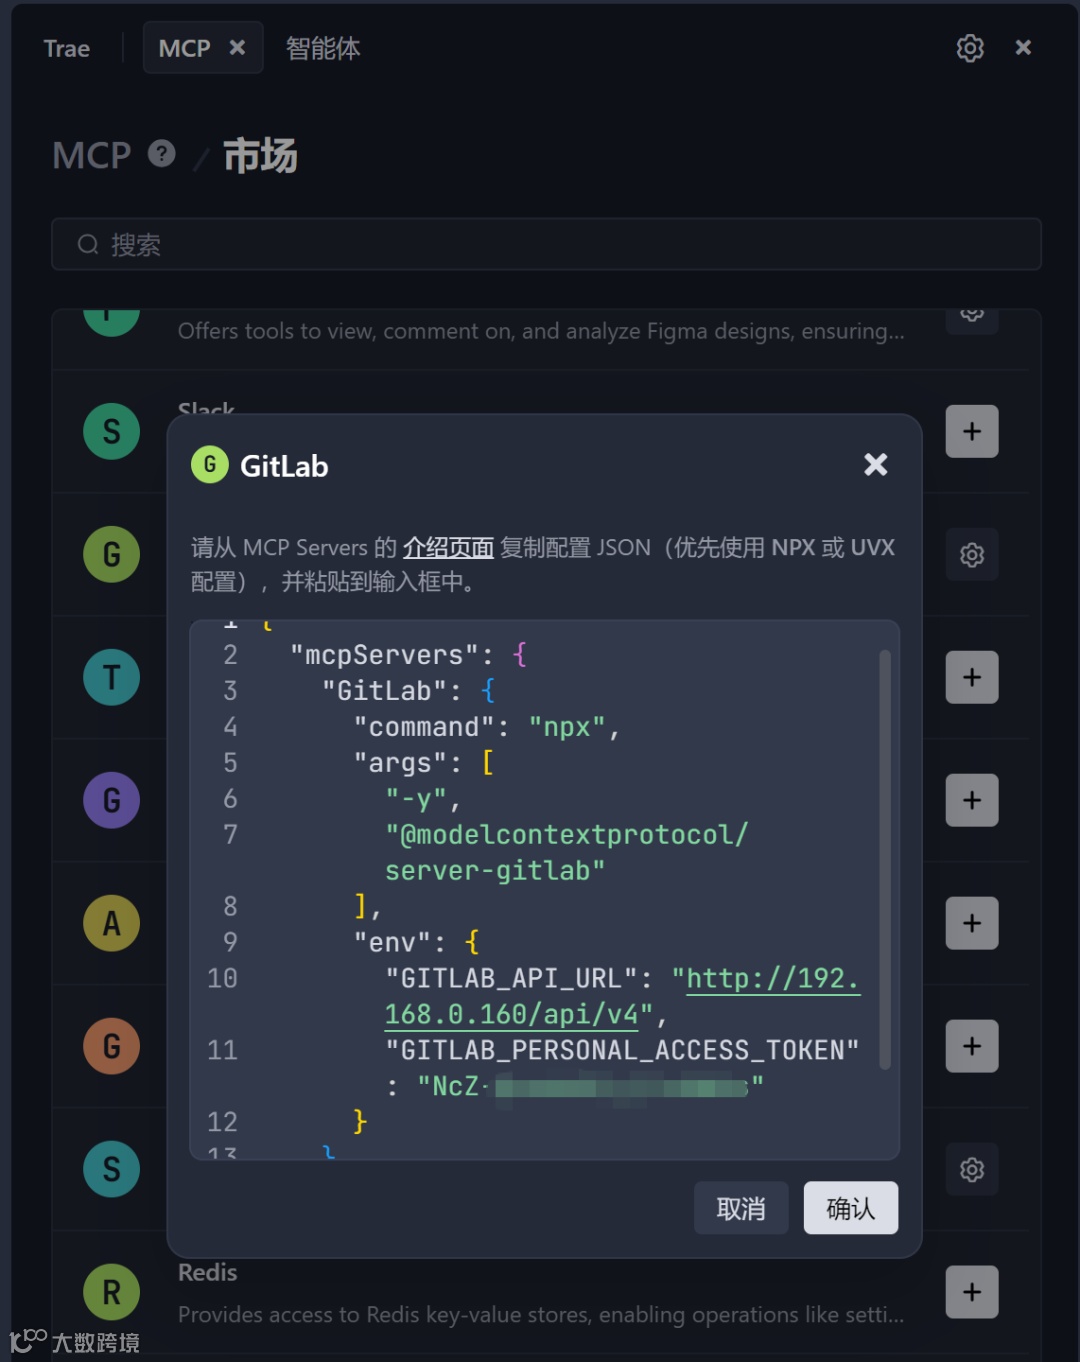
Task: Open the settings gear in top bar
Action: pos(970,48)
